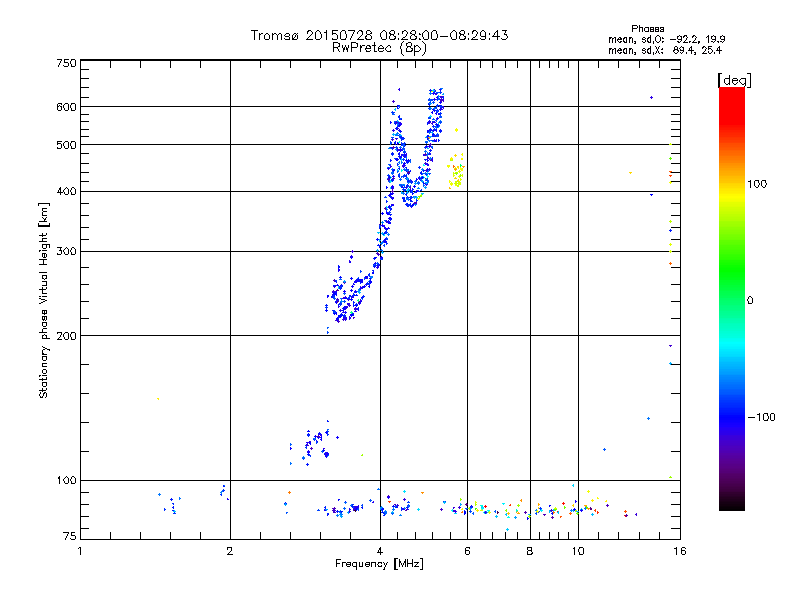800x600 pixels.
Task: Click the 'Phases' header text
Action: [647, 29]
